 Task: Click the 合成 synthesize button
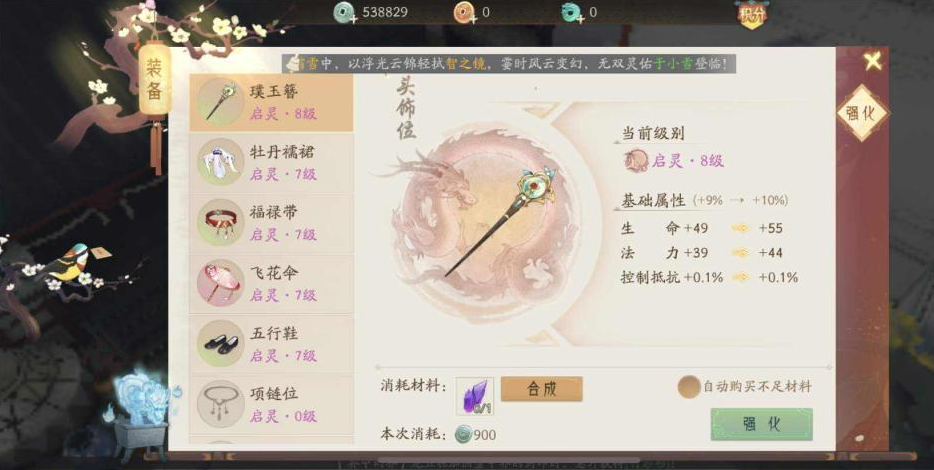click(541, 389)
